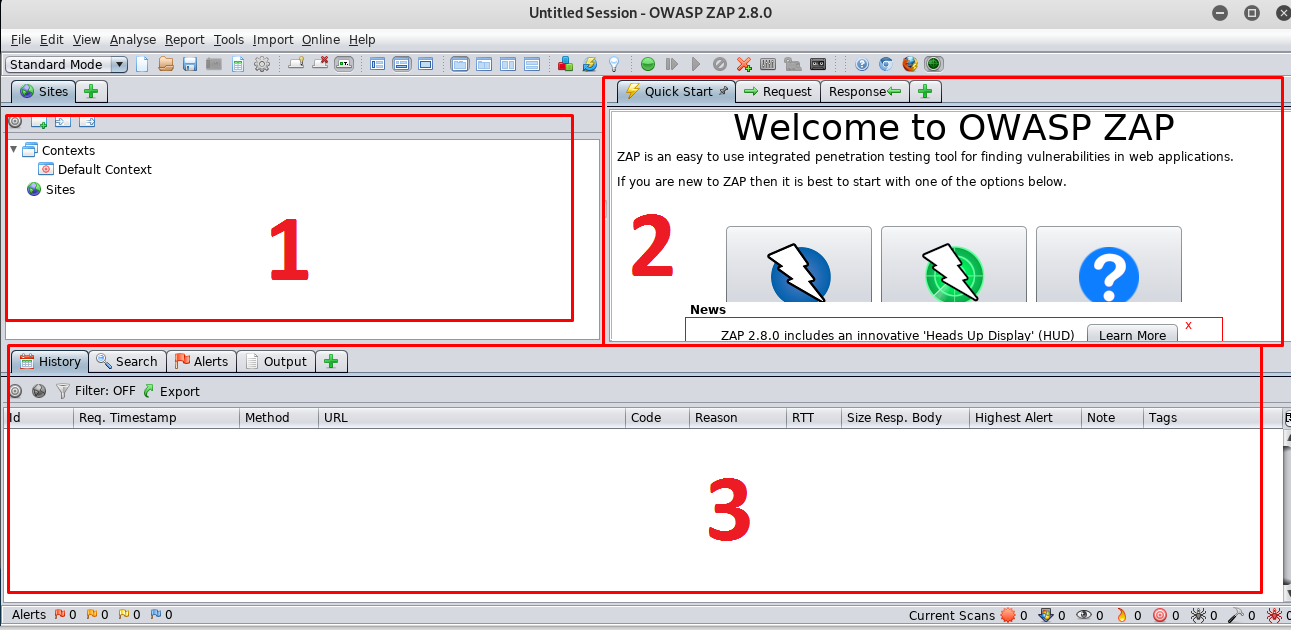Sort history by the URL column header

(x=472, y=418)
